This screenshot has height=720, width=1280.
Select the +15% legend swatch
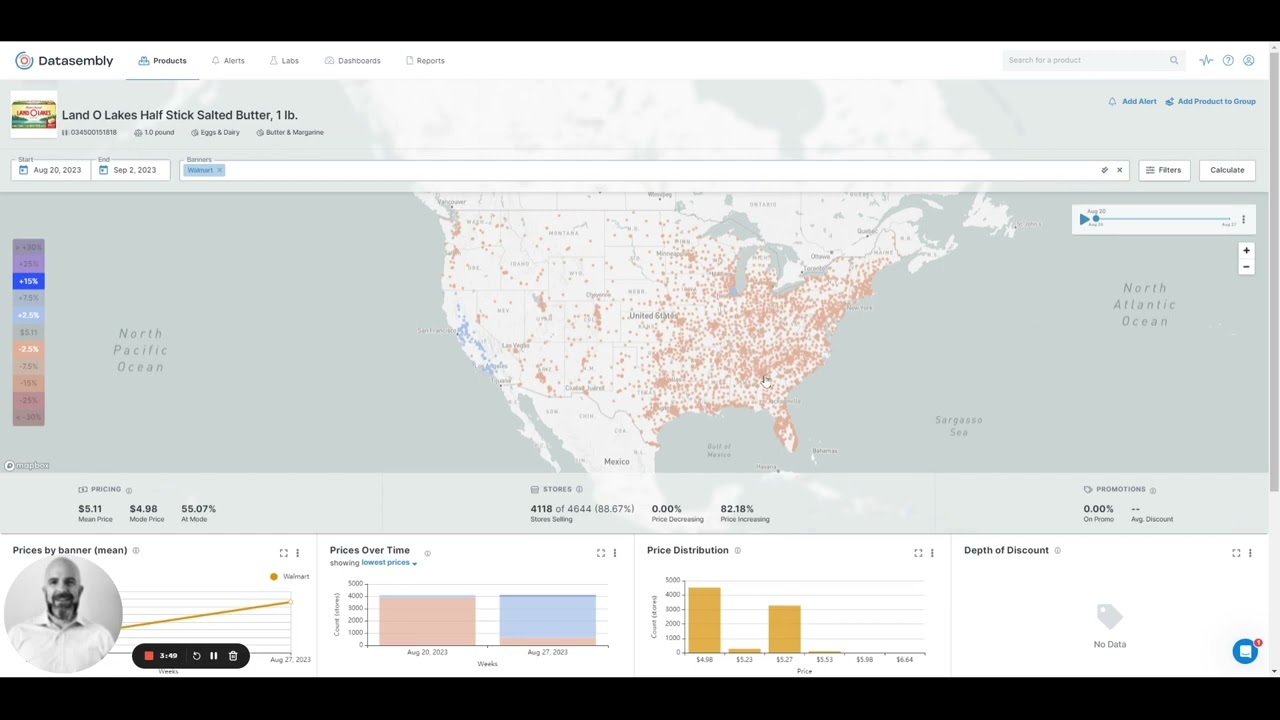[28, 281]
